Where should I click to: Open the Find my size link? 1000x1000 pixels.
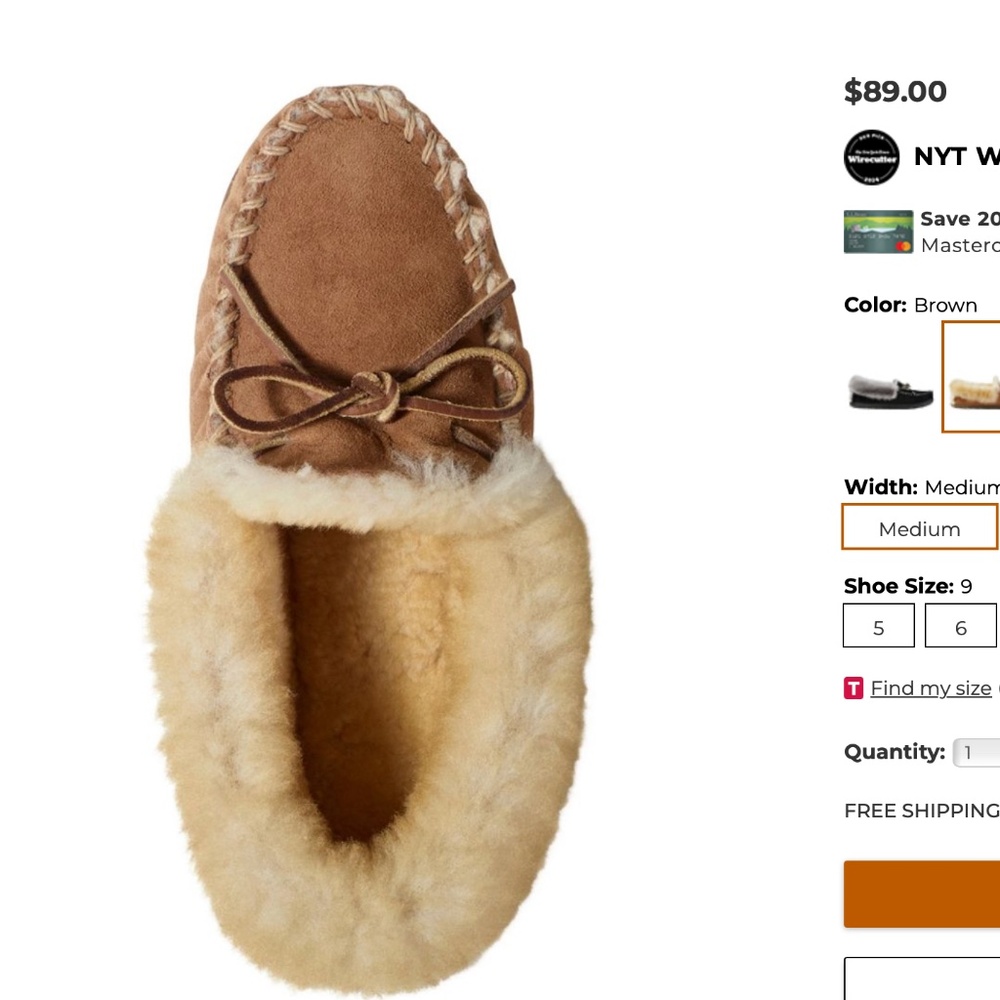tap(930, 688)
